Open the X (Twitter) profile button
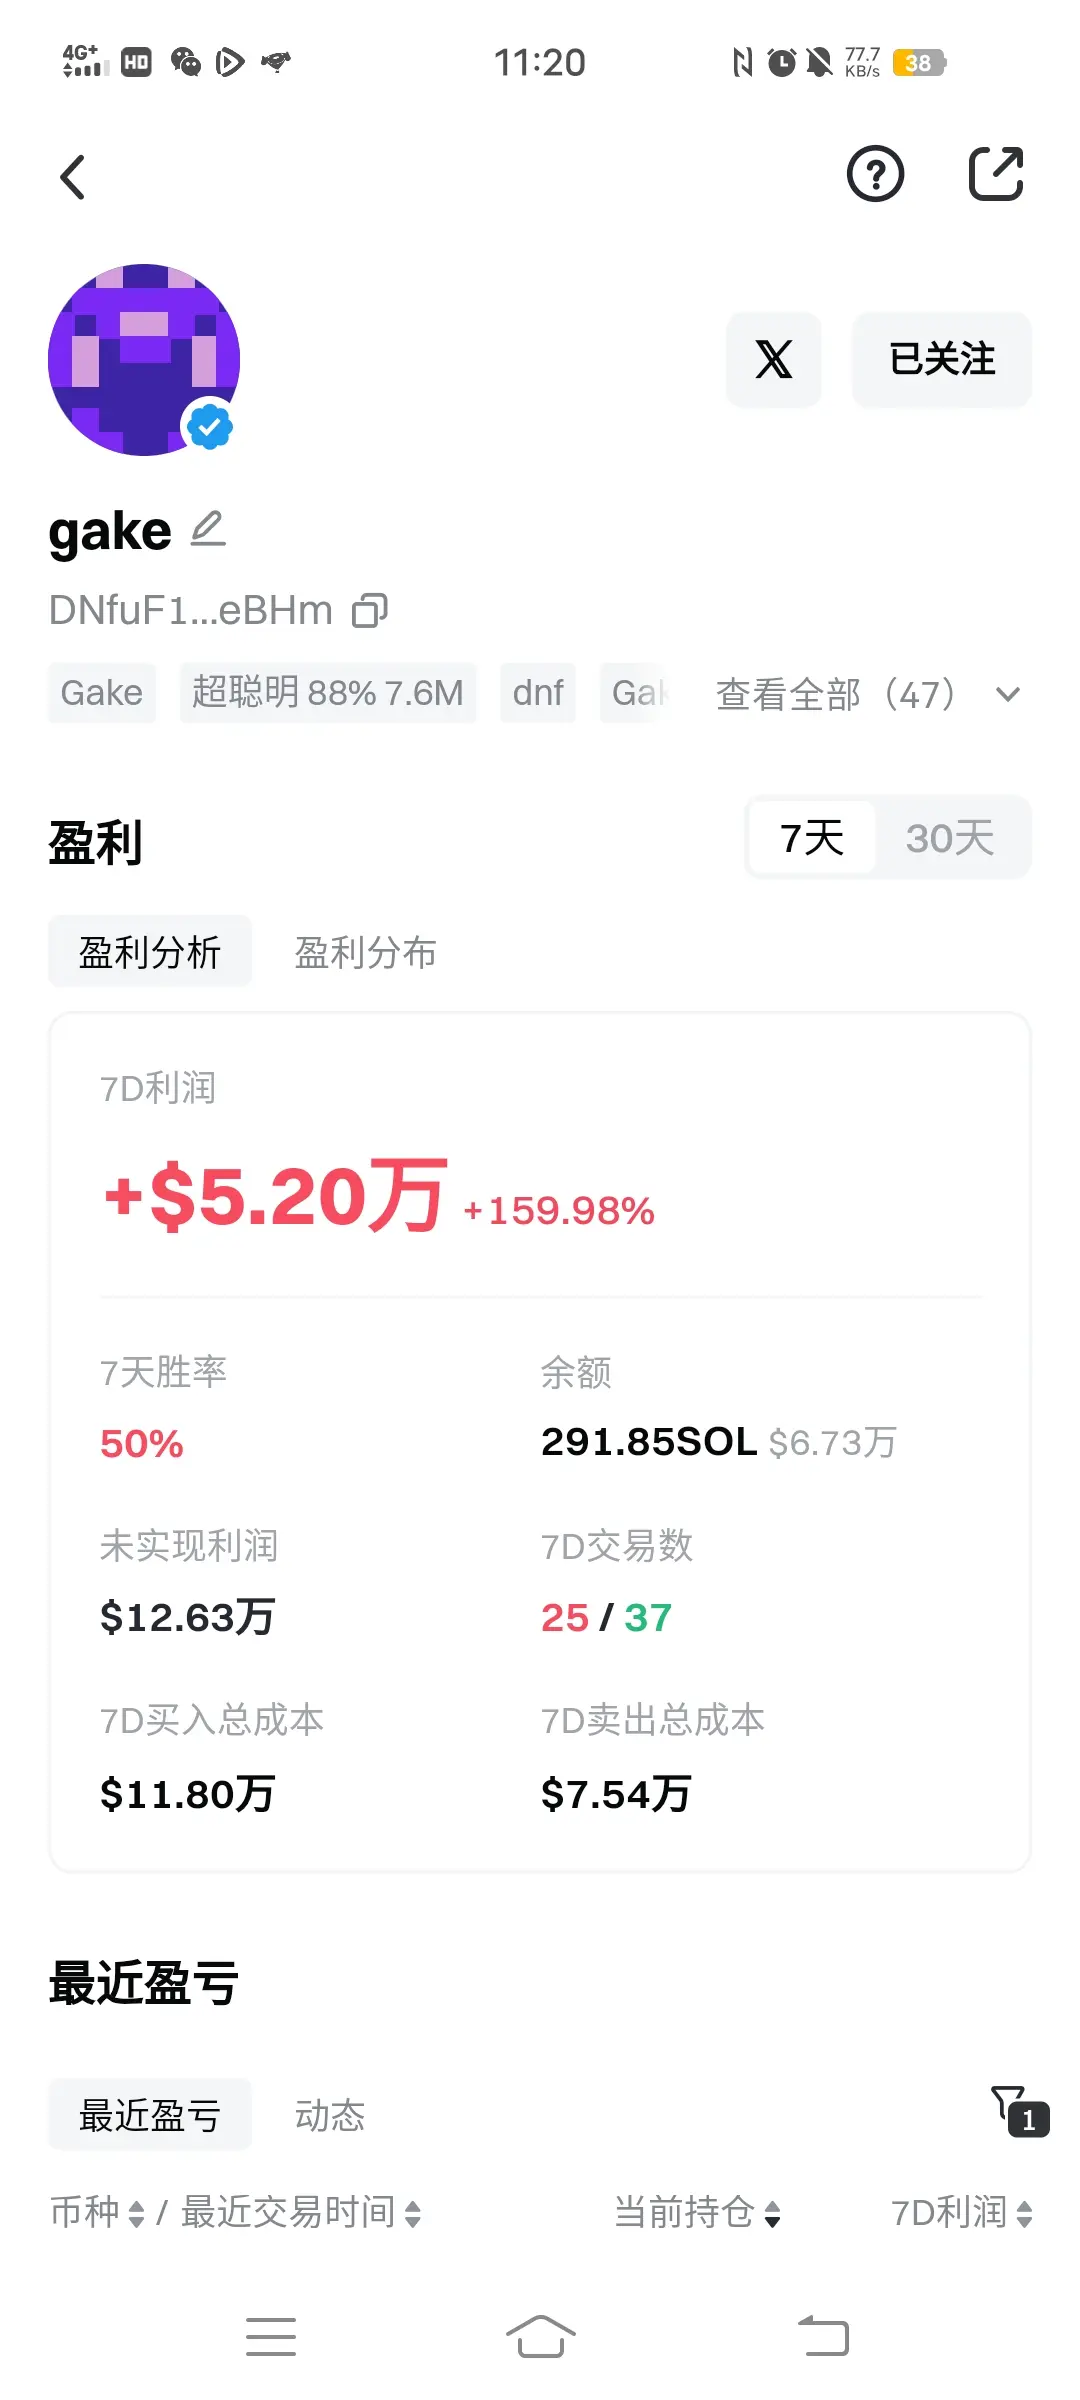Screen dimensions: 1080x2400 [x=773, y=359]
